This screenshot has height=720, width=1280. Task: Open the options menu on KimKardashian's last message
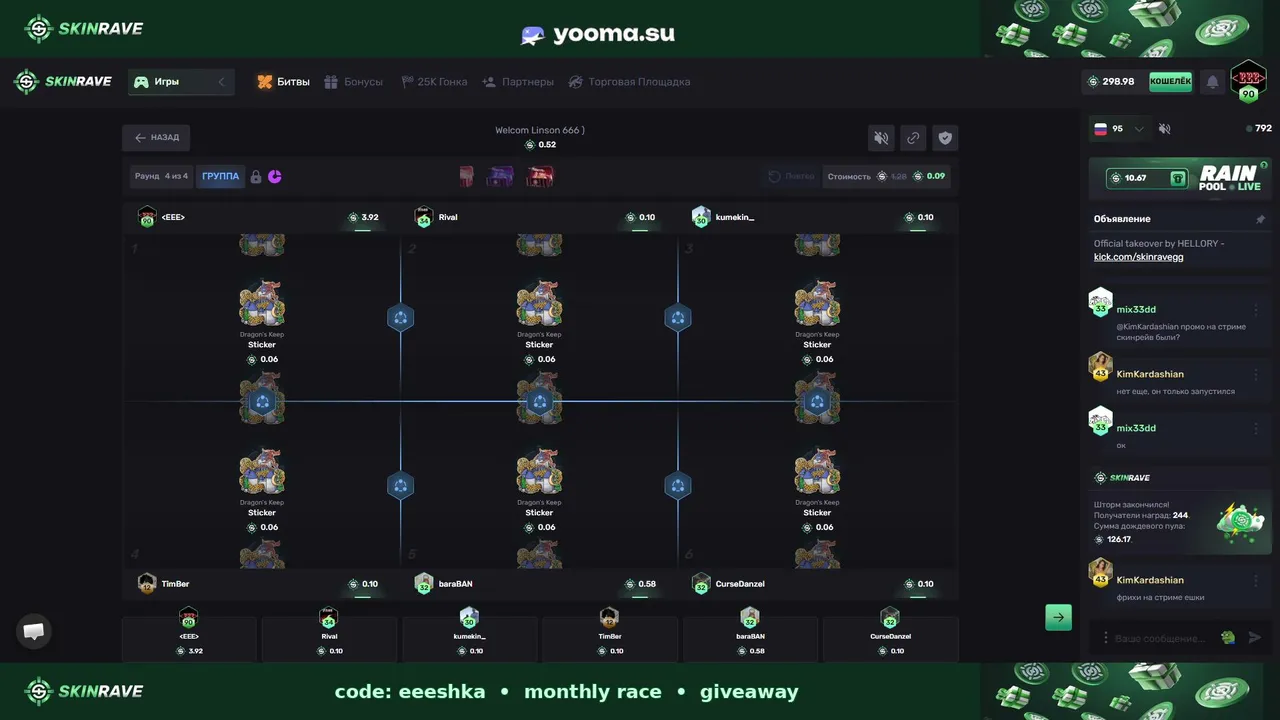click(x=1256, y=581)
